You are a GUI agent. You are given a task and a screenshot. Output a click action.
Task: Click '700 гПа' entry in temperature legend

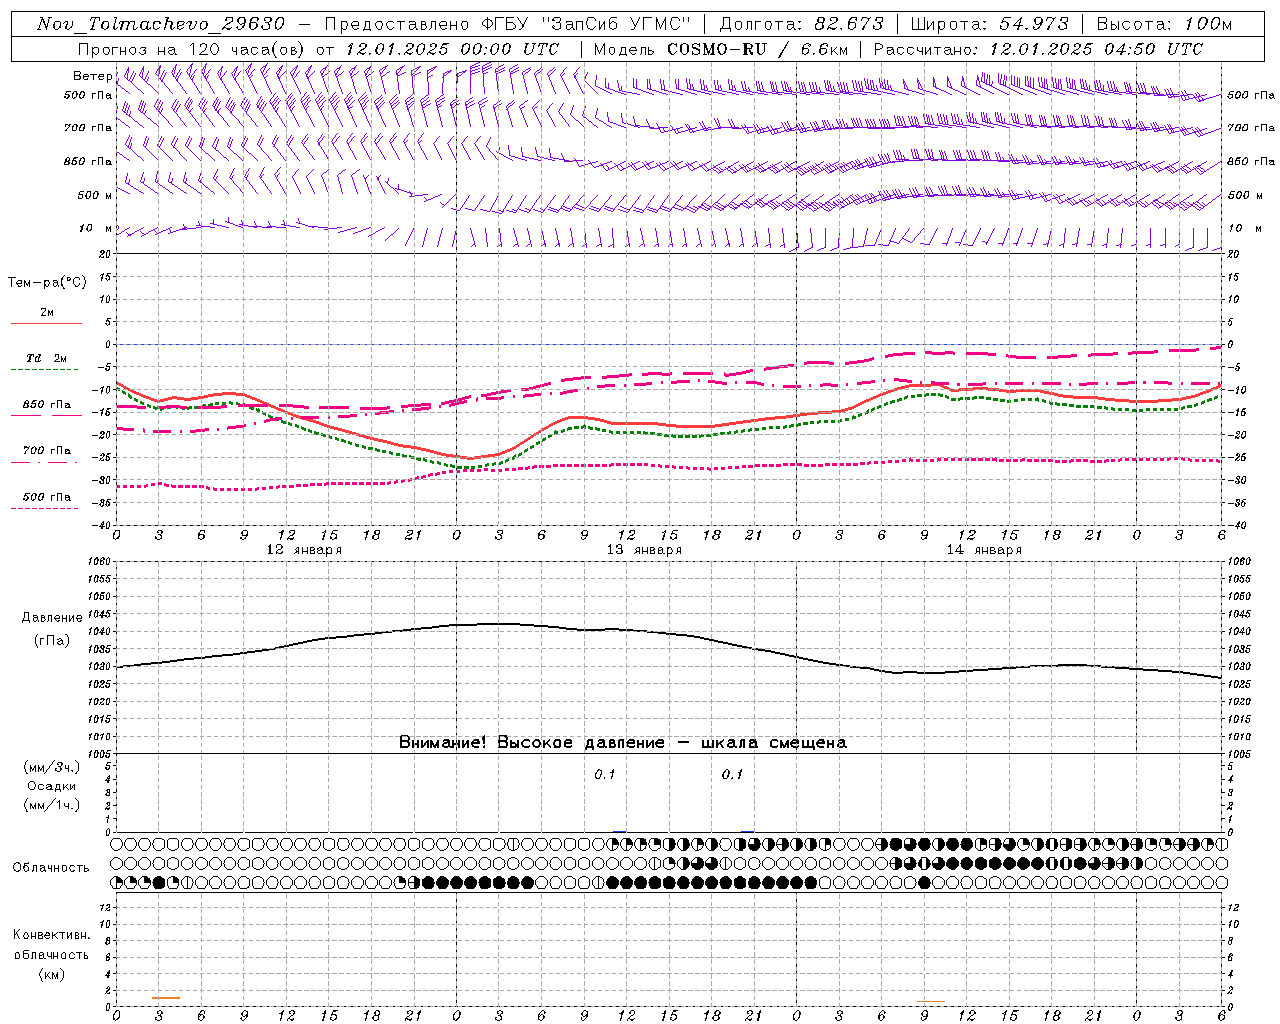pos(47,451)
